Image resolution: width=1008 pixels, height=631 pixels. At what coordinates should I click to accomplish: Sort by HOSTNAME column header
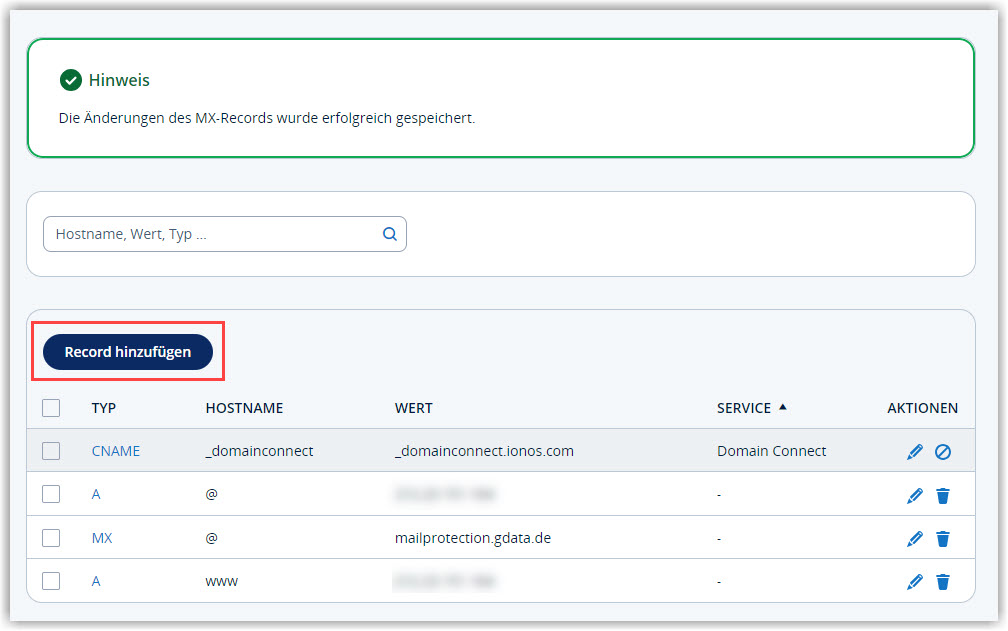coord(244,408)
